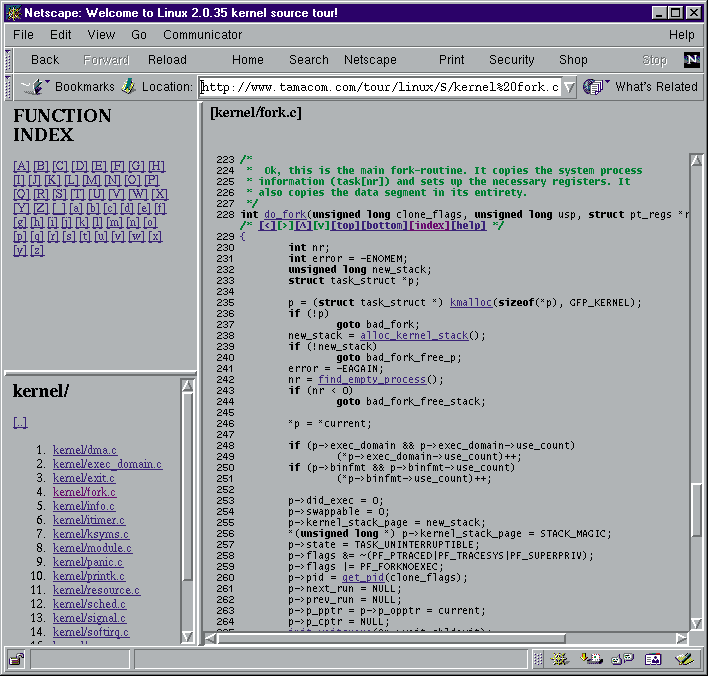Collapse the location toolbar using its left handle
Screen dimensions: 708x676
coord(8,87)
